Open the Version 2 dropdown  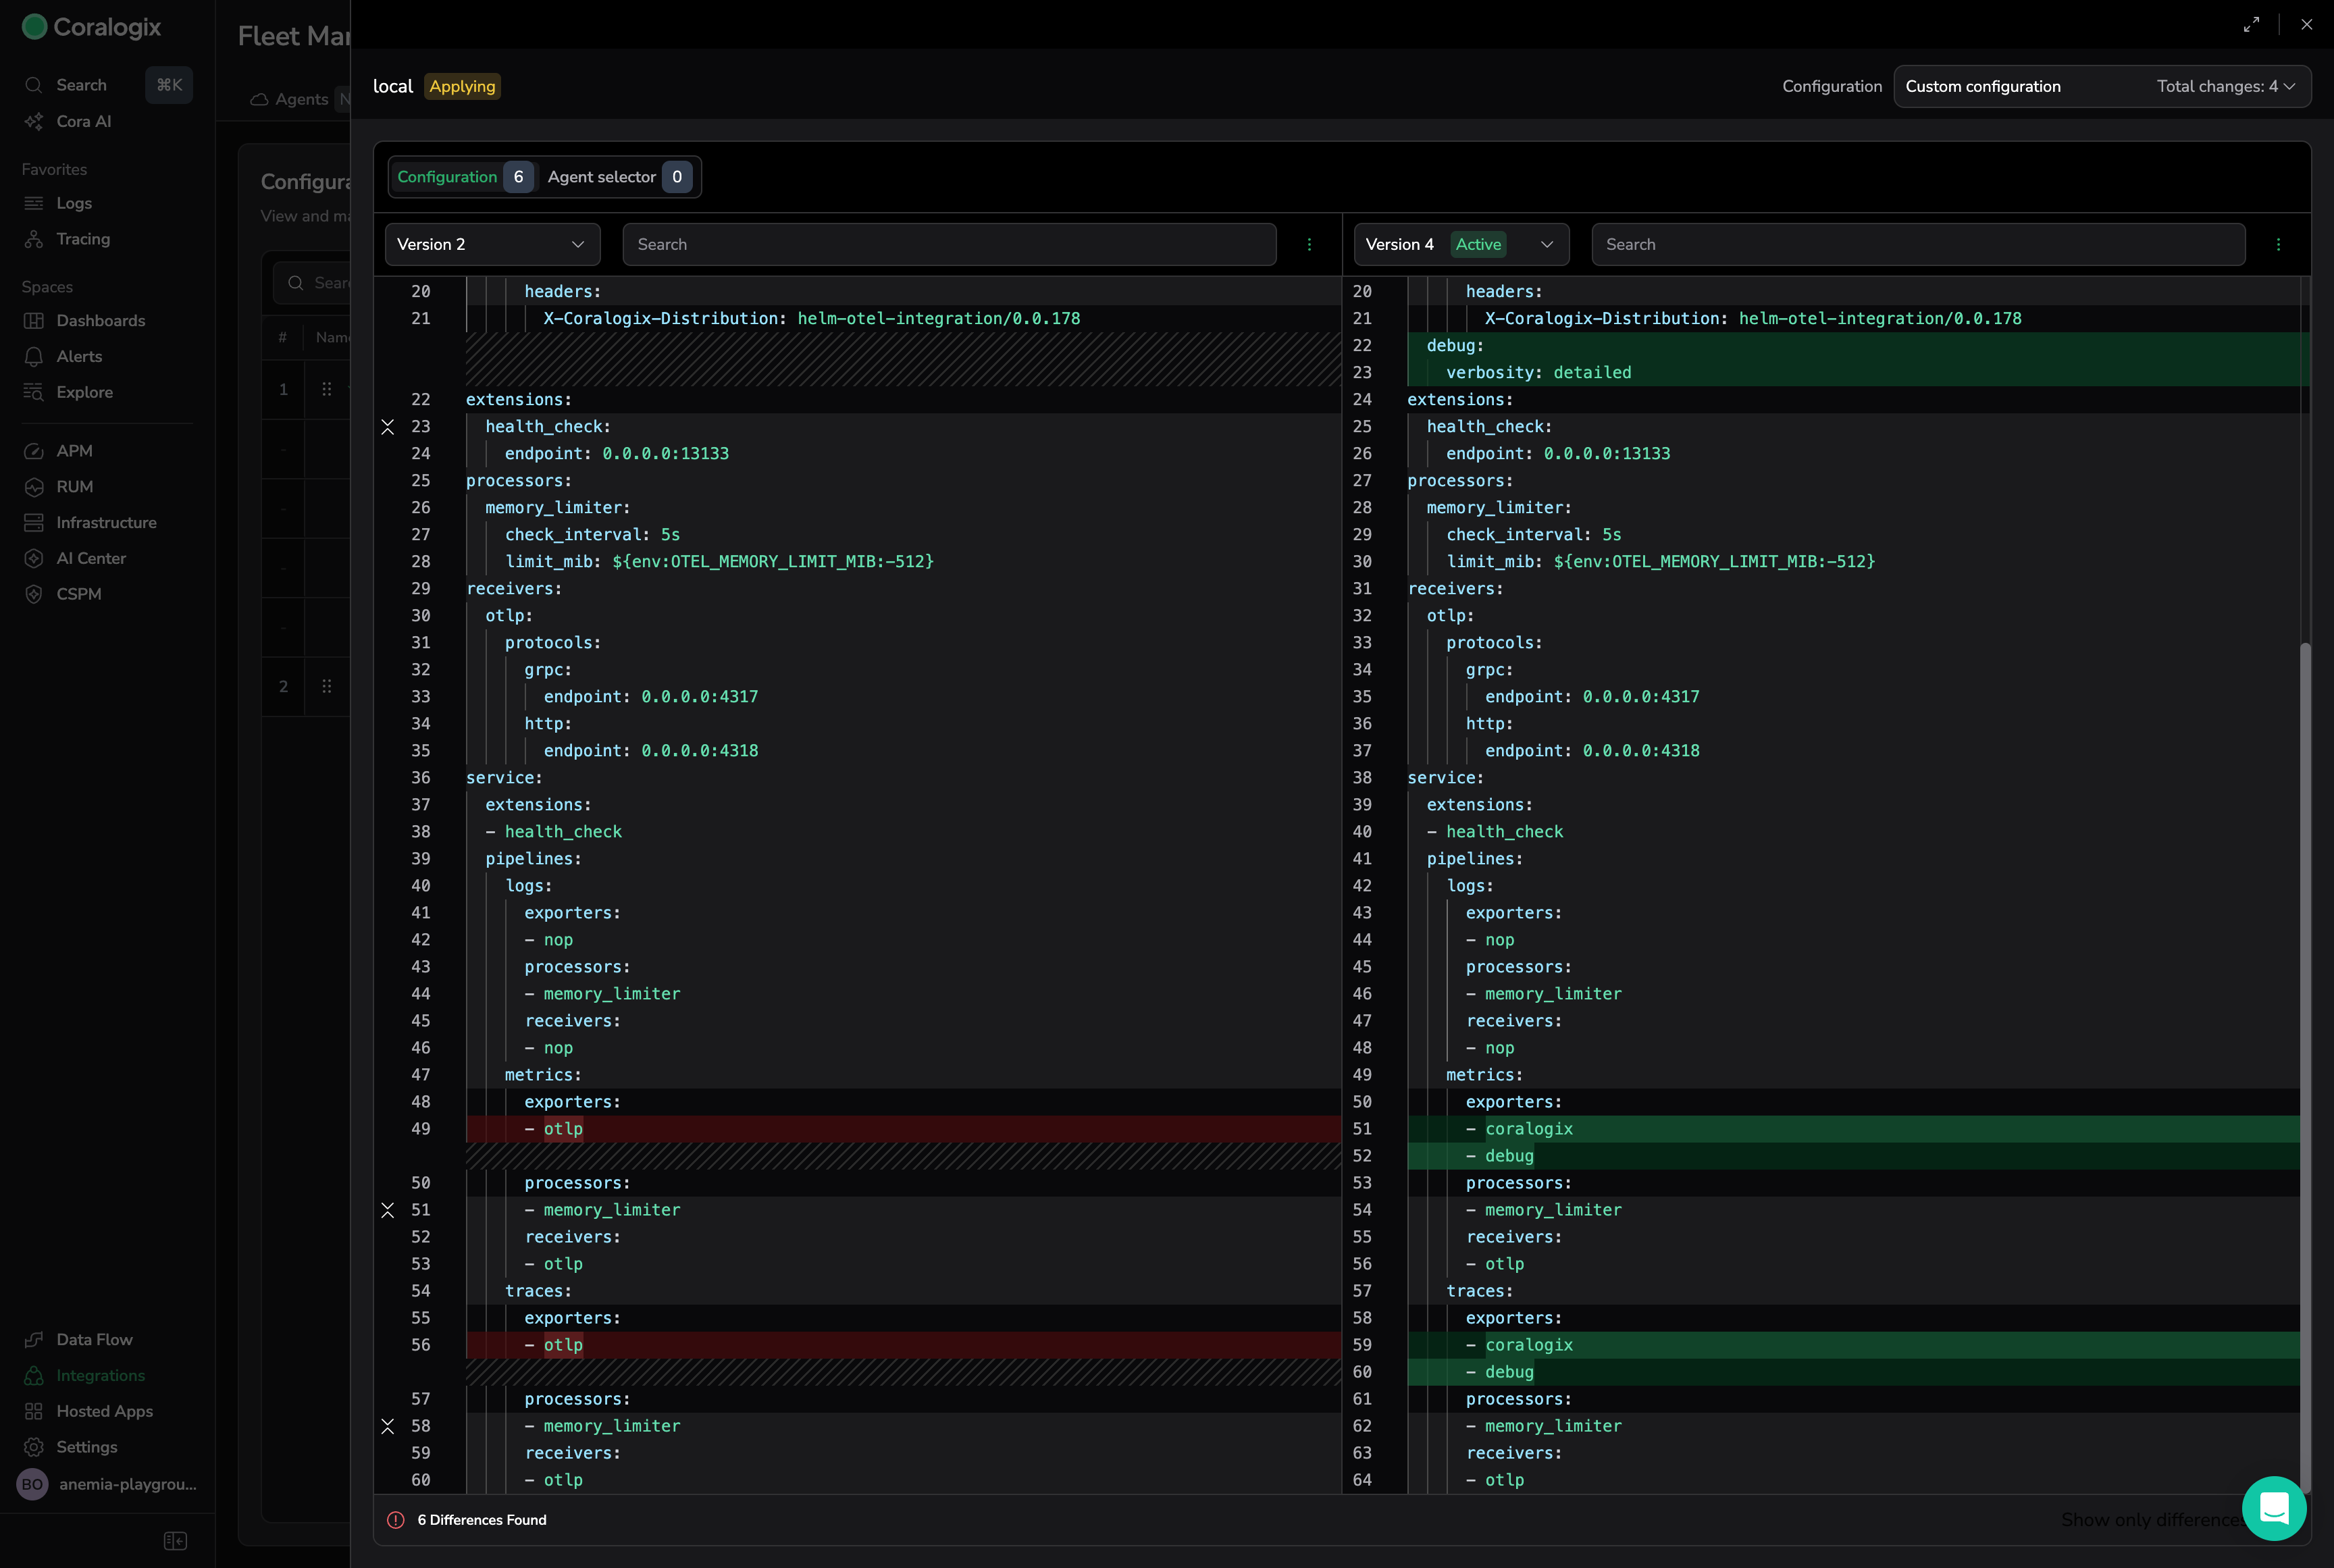492,245
